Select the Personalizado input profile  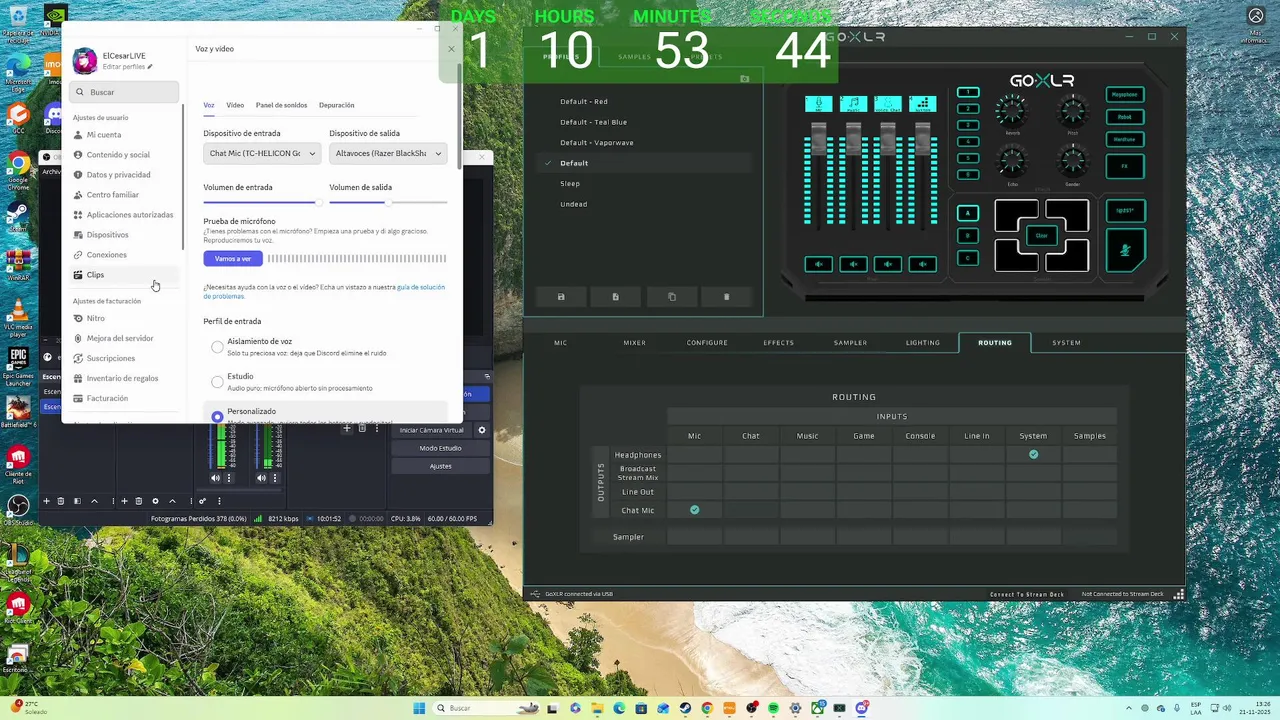[217, 416]
